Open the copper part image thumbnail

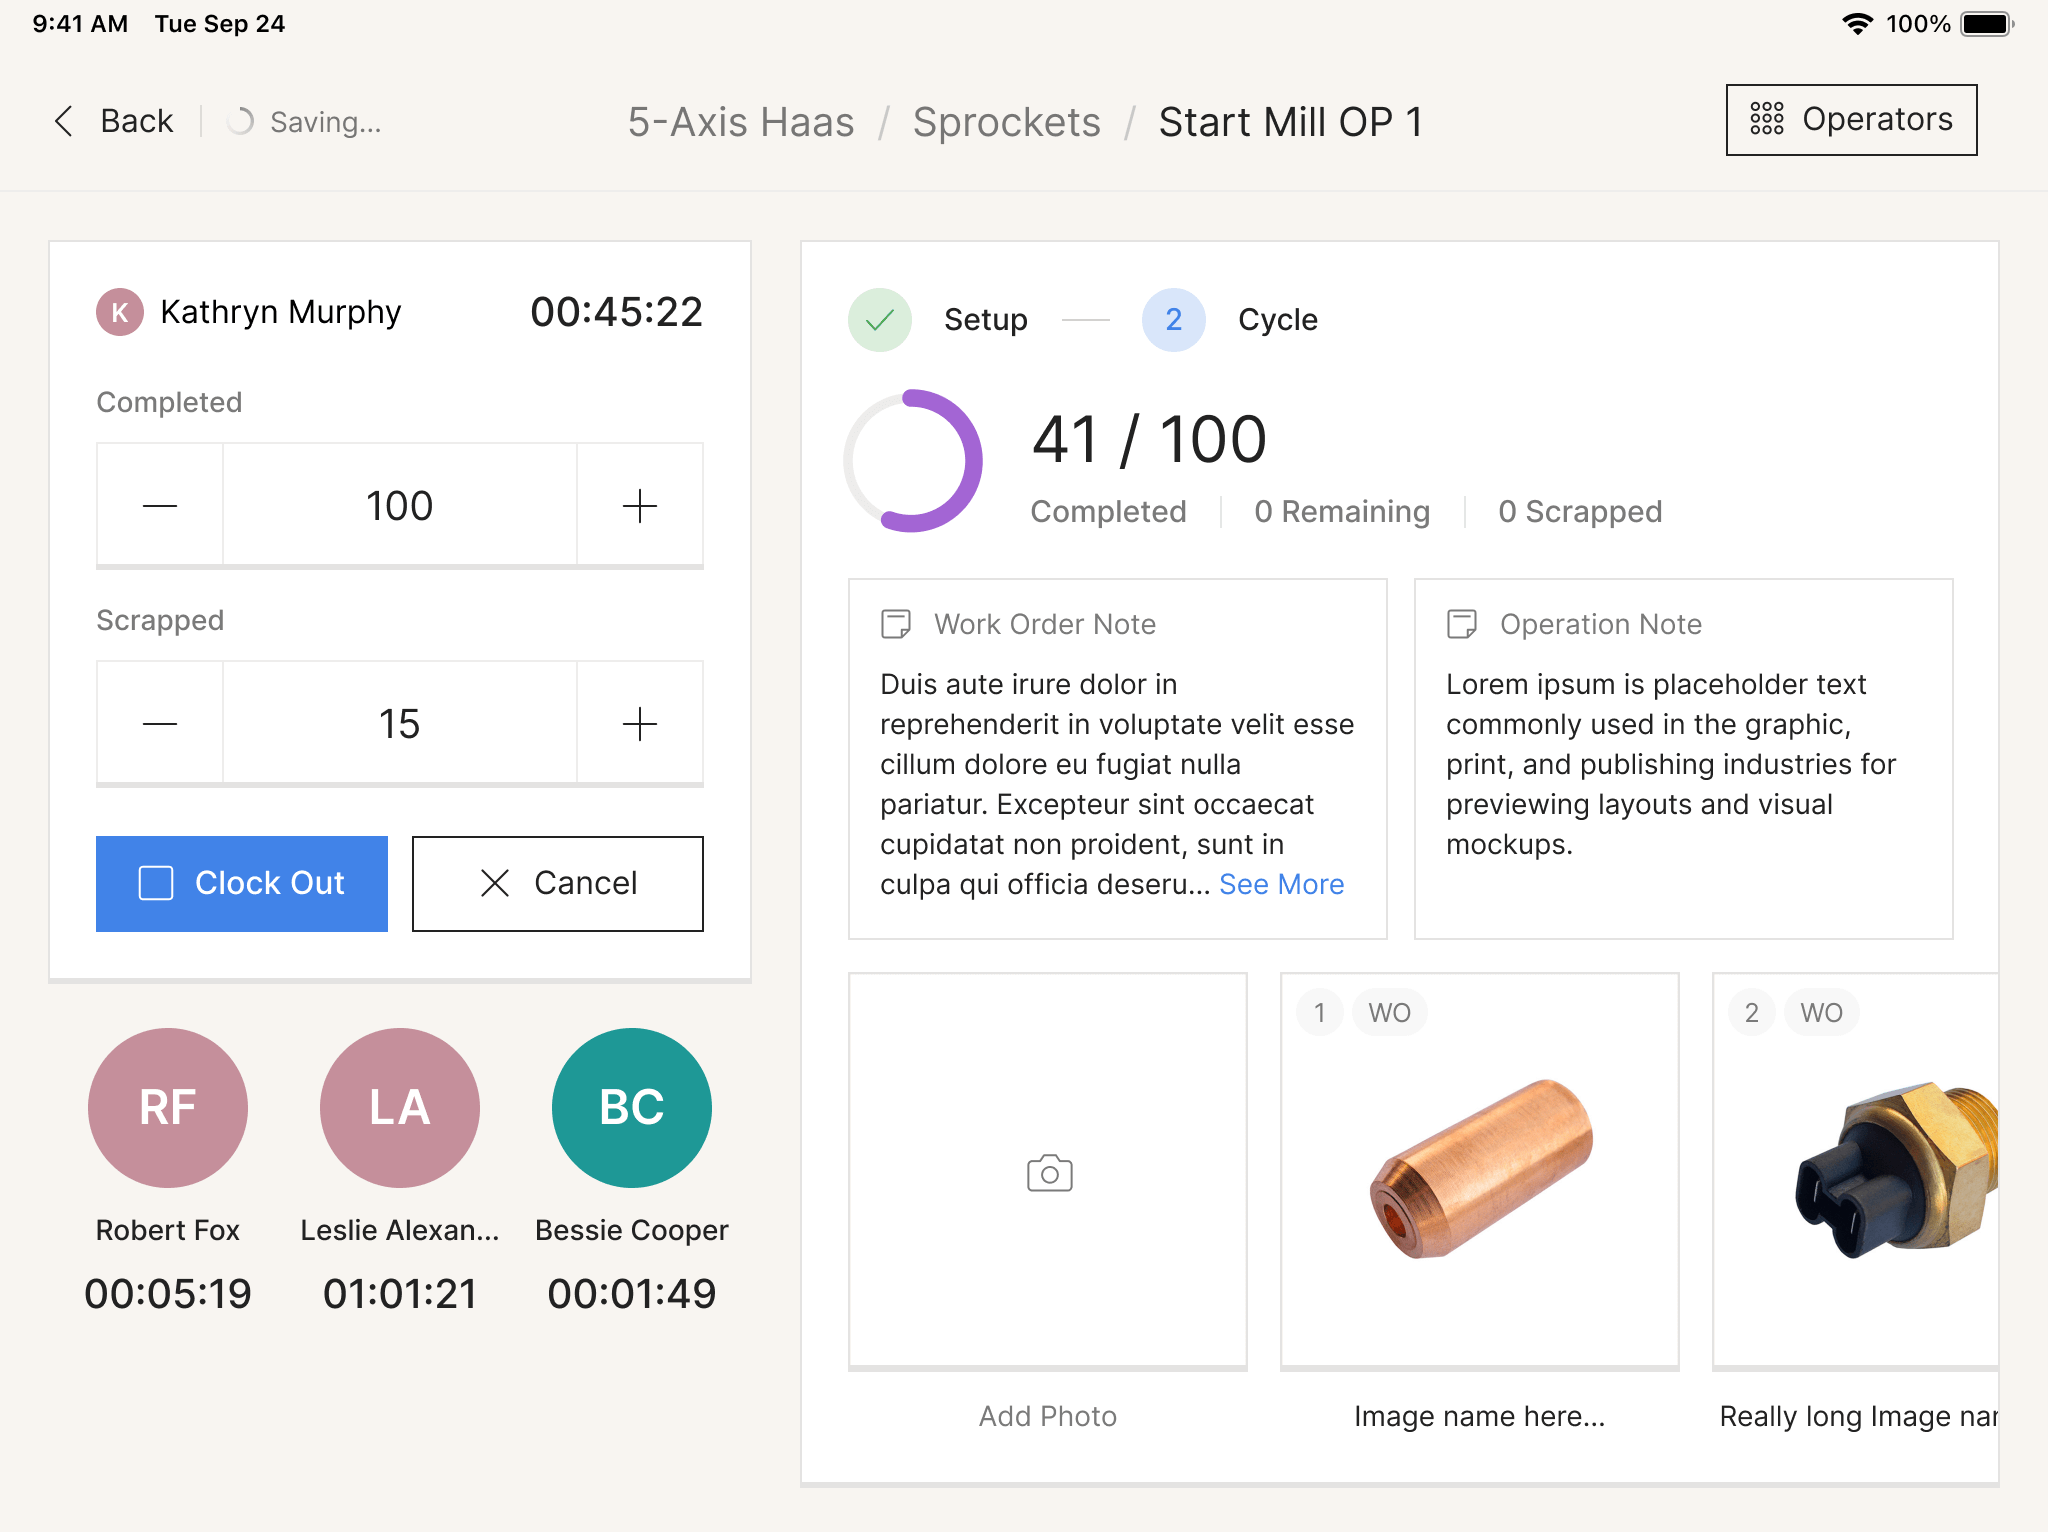(1479, 1170)
